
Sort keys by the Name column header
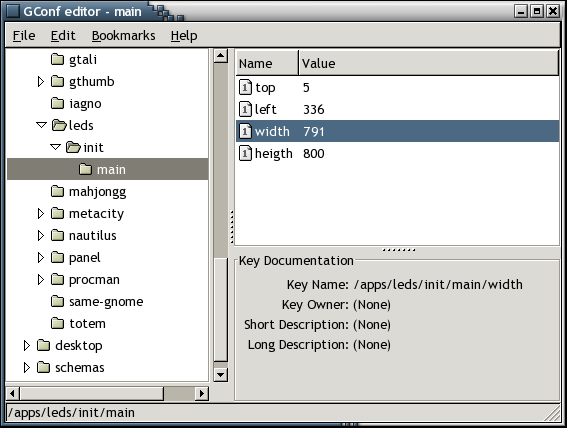click(267, 63)
